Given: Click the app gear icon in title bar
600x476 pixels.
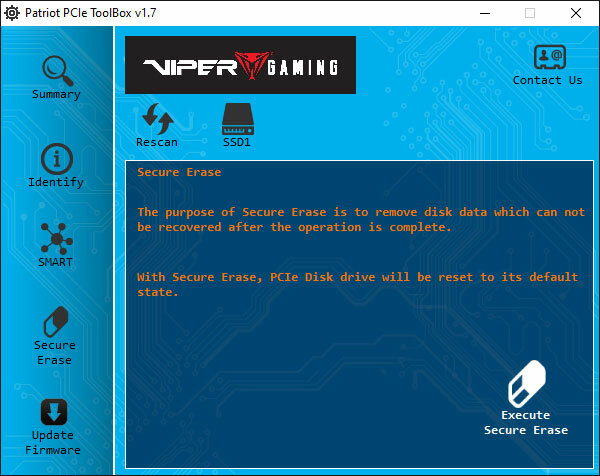Looking at the screenshot, I should tap(12, 13).
